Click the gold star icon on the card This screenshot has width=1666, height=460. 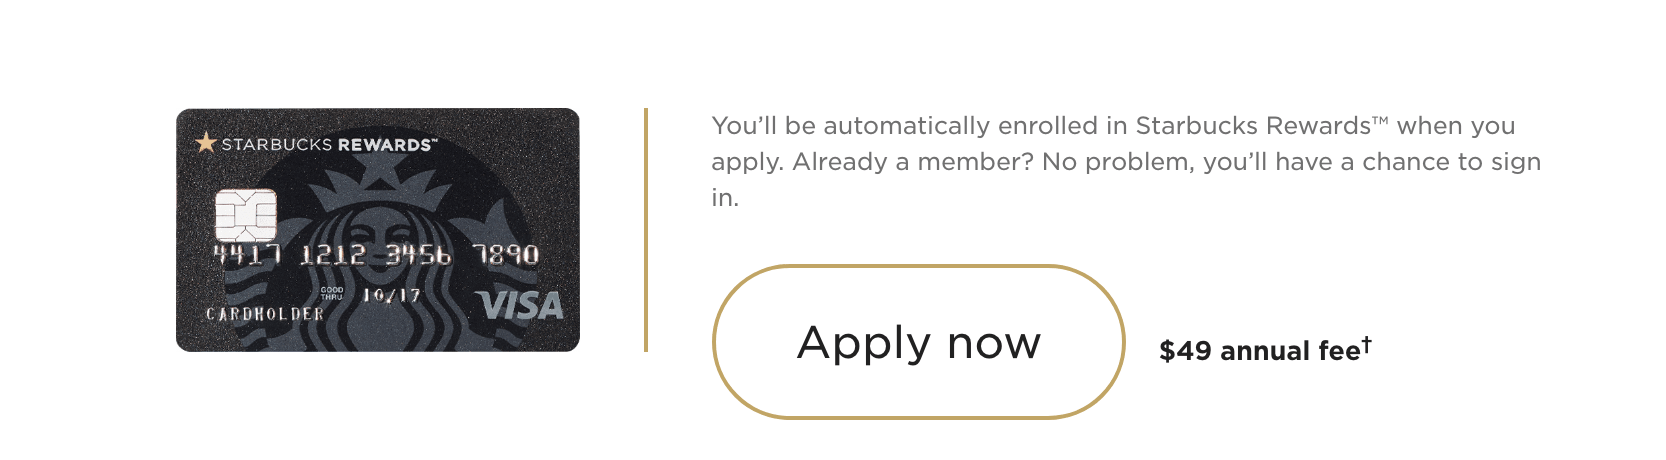(x=206, y=143)
